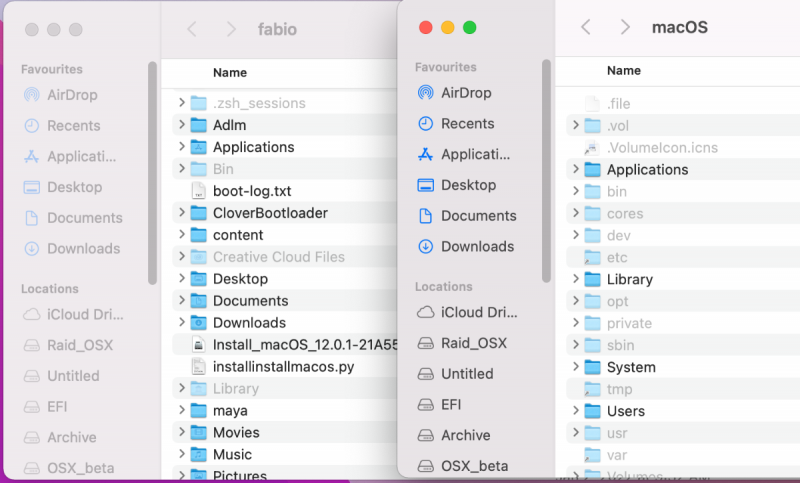Expand the maya folder in fabio window

coord(182,410)
